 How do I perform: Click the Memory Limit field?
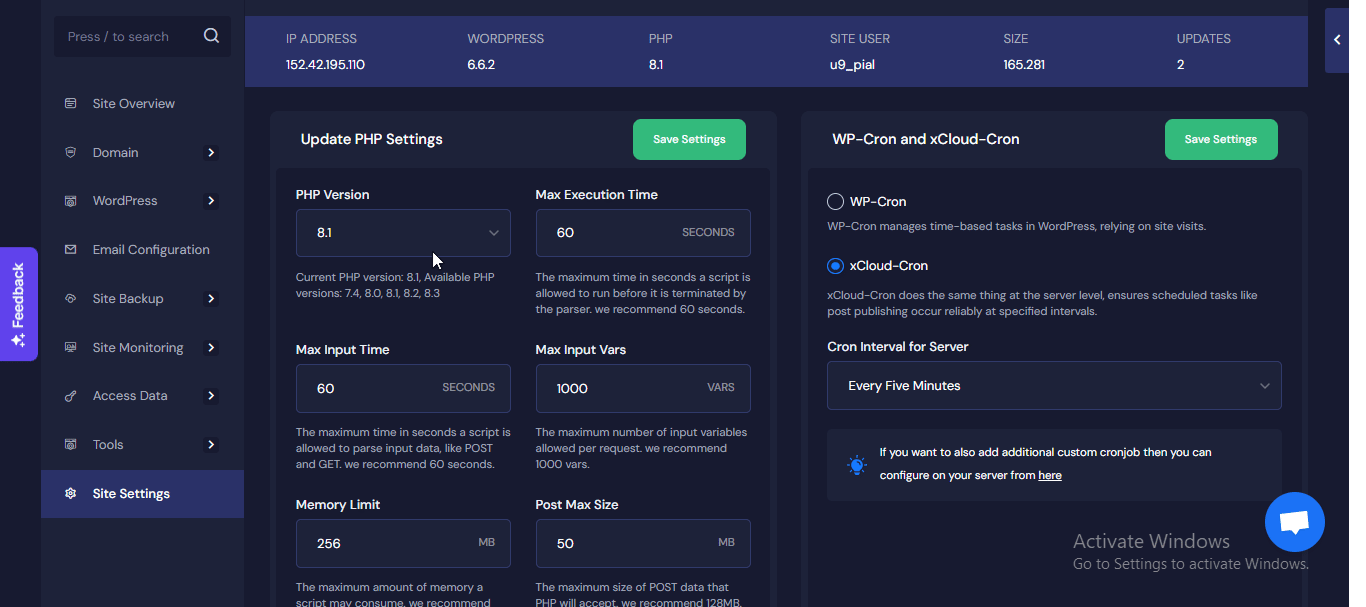pos(403,543)
